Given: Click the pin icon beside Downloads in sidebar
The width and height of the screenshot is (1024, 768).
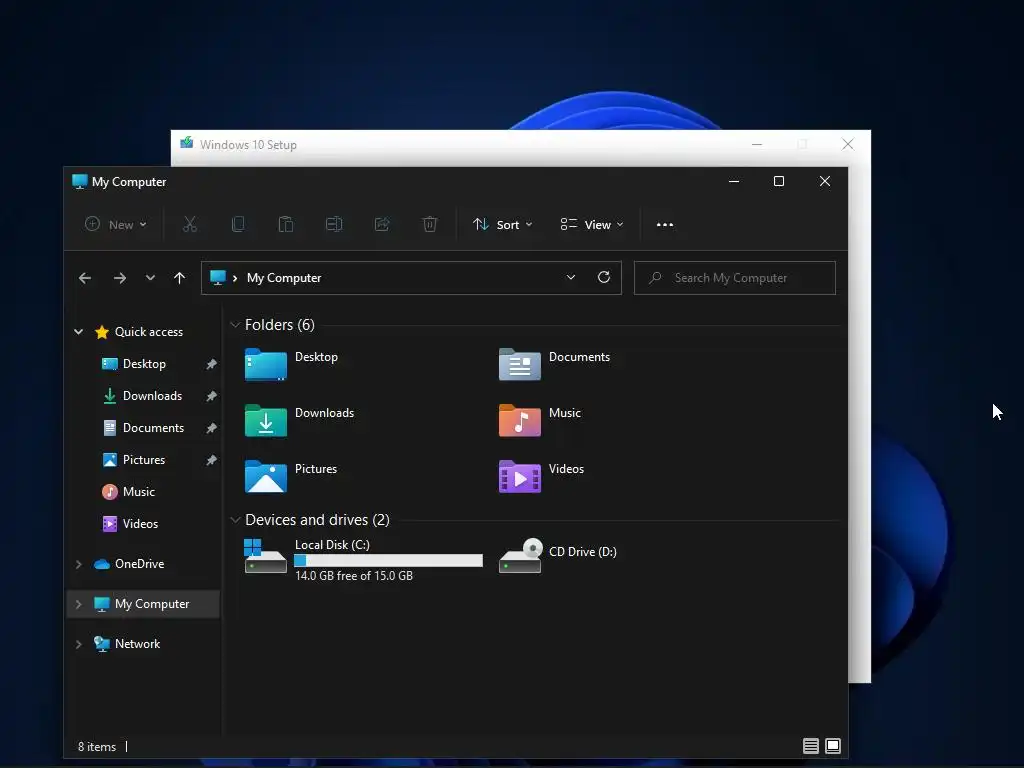Looking at the screenshot, I should tap(212, 396).
